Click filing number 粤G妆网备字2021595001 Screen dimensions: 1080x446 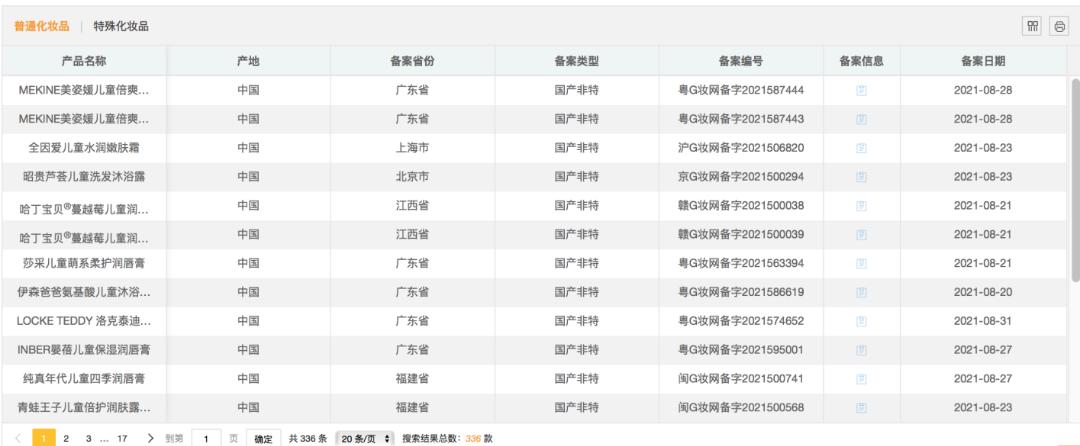click(740, 350)
